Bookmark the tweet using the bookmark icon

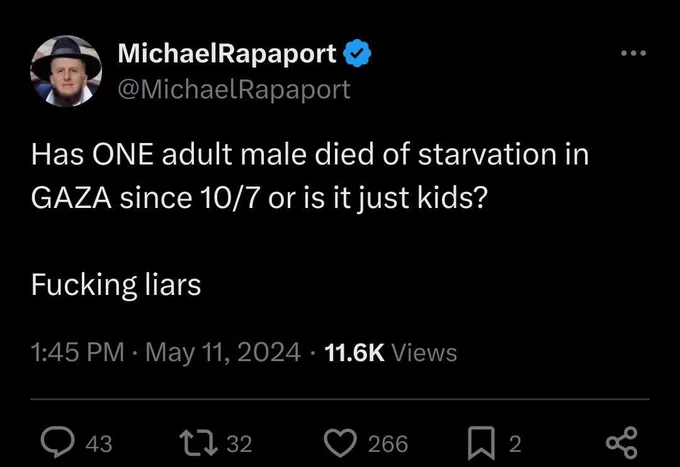481,443
